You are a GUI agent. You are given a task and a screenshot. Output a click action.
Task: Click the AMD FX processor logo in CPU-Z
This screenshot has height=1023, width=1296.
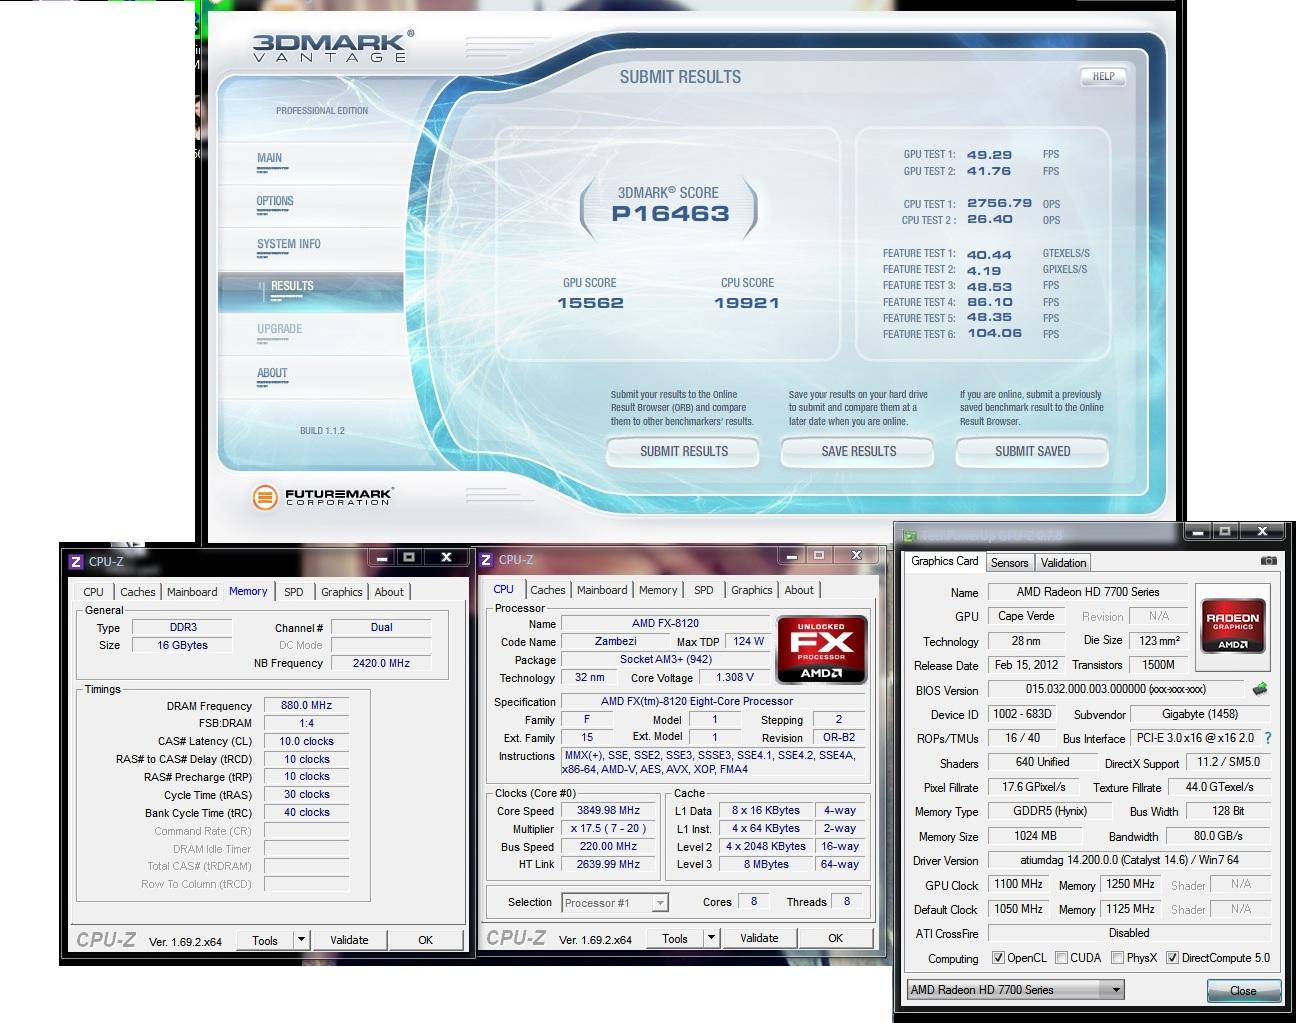coord(821,649)
